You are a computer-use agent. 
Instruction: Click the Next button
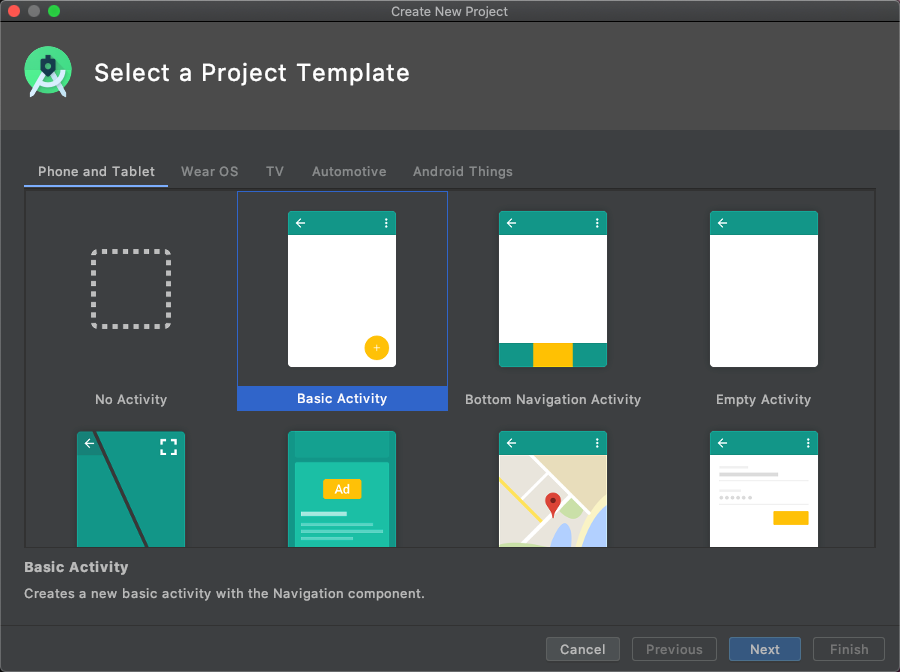[x=765, y=649]
